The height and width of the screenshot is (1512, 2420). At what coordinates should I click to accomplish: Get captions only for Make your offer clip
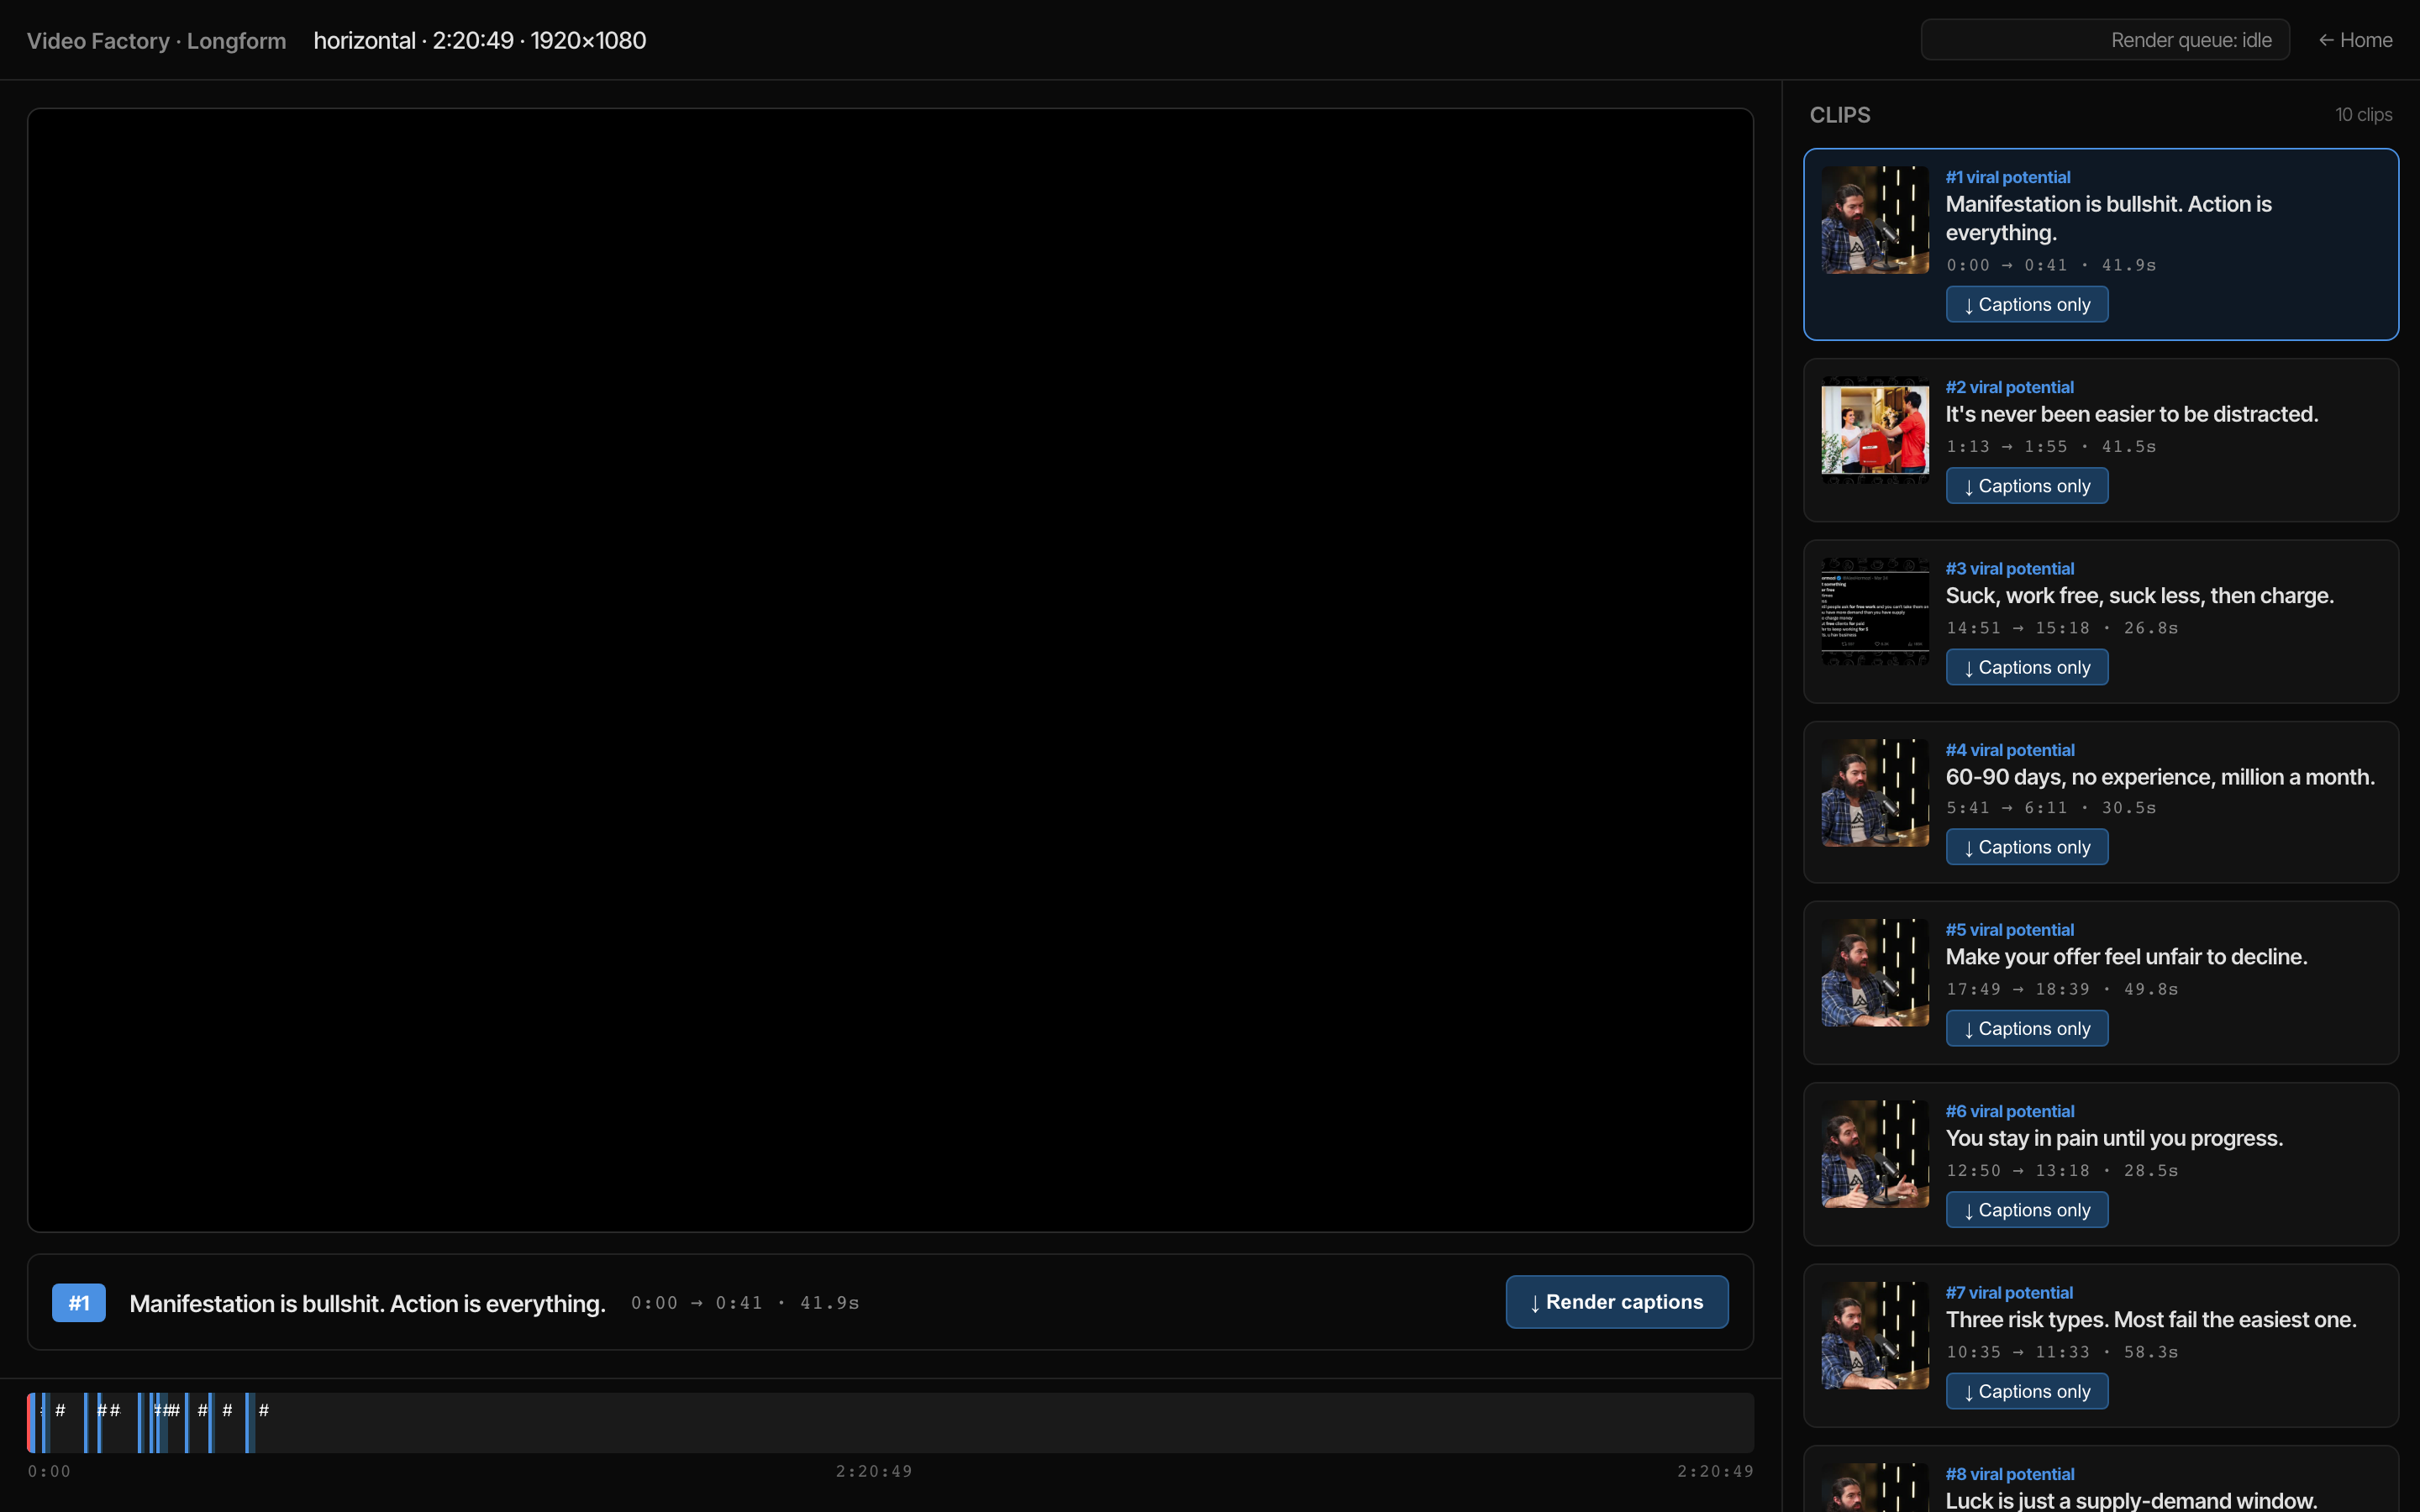2027,1028
